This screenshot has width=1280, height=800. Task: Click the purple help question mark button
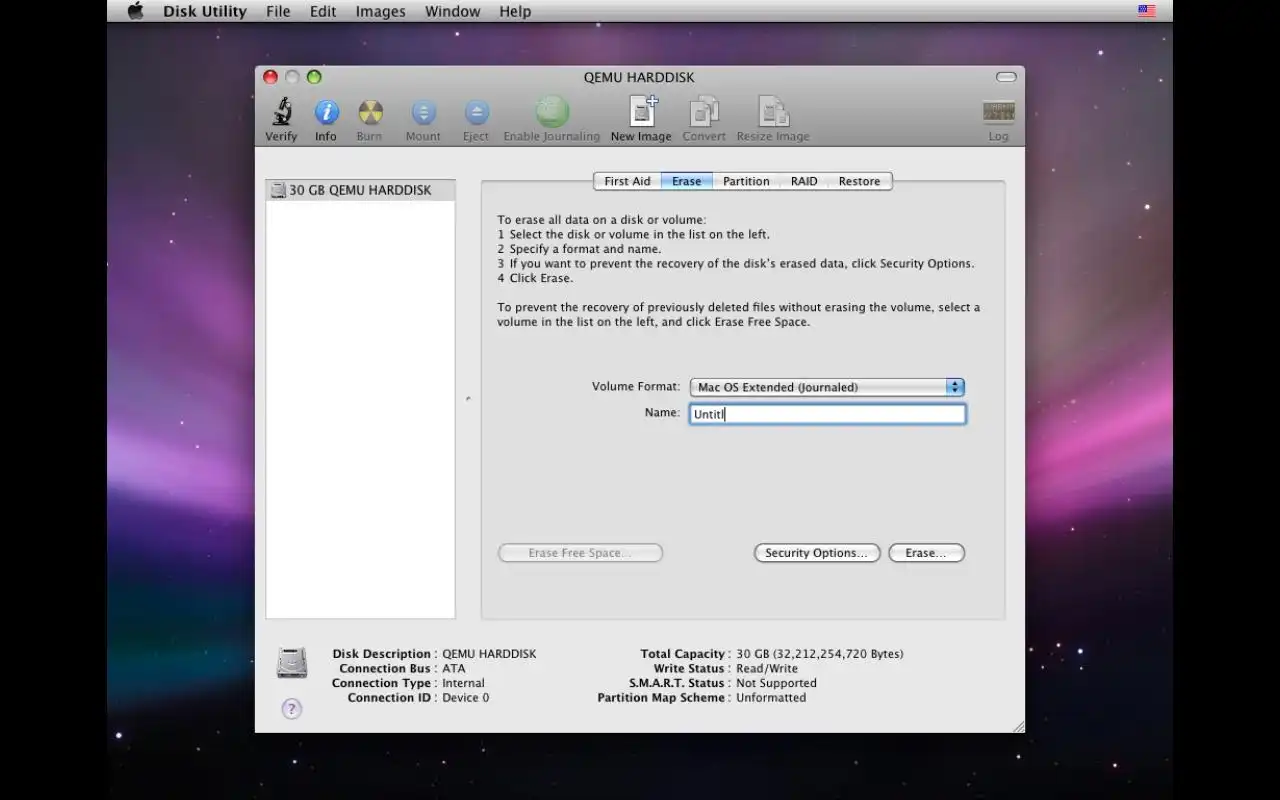pos(291,709)
